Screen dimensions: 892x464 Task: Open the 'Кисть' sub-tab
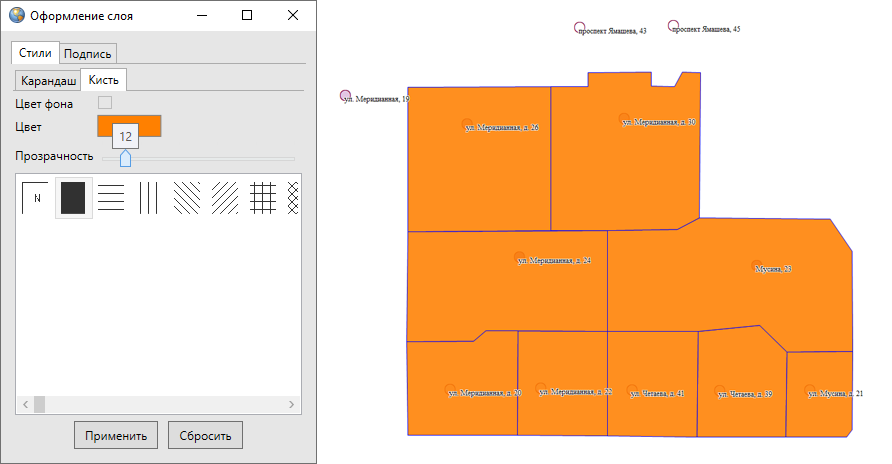click(x=103, y=80)
